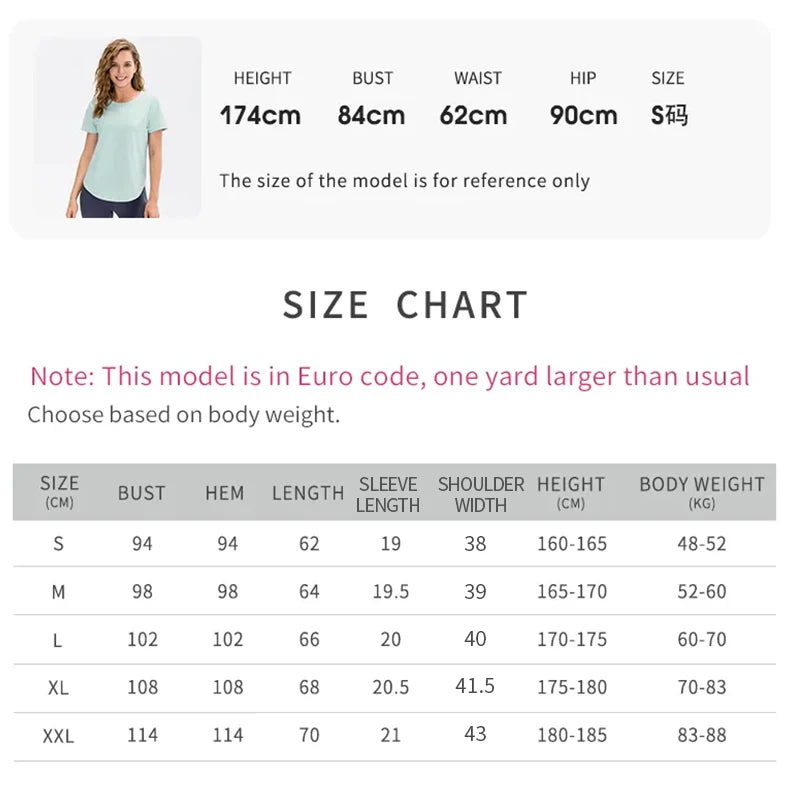Click the SLEEVE LENGTH column header
Screen dimensions: 790x801
388,494
